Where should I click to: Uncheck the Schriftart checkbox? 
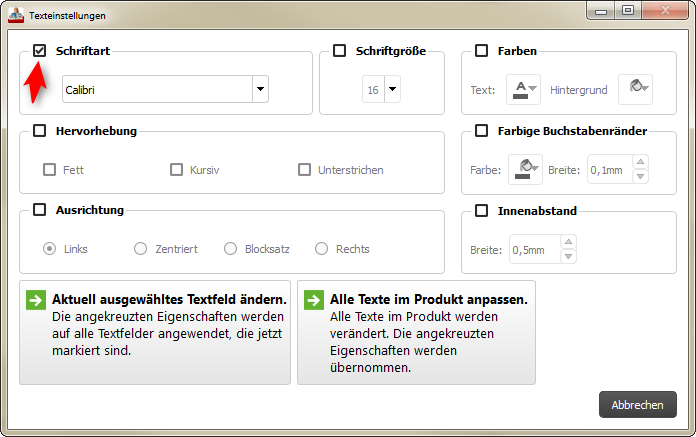[40, 50]
